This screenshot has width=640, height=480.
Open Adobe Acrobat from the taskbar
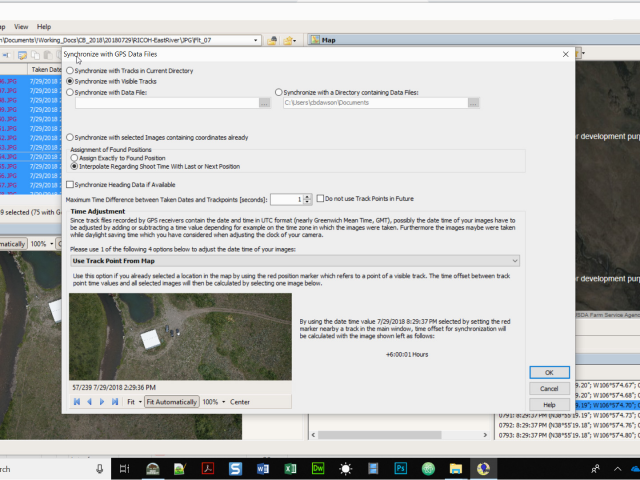click(208, 469)
